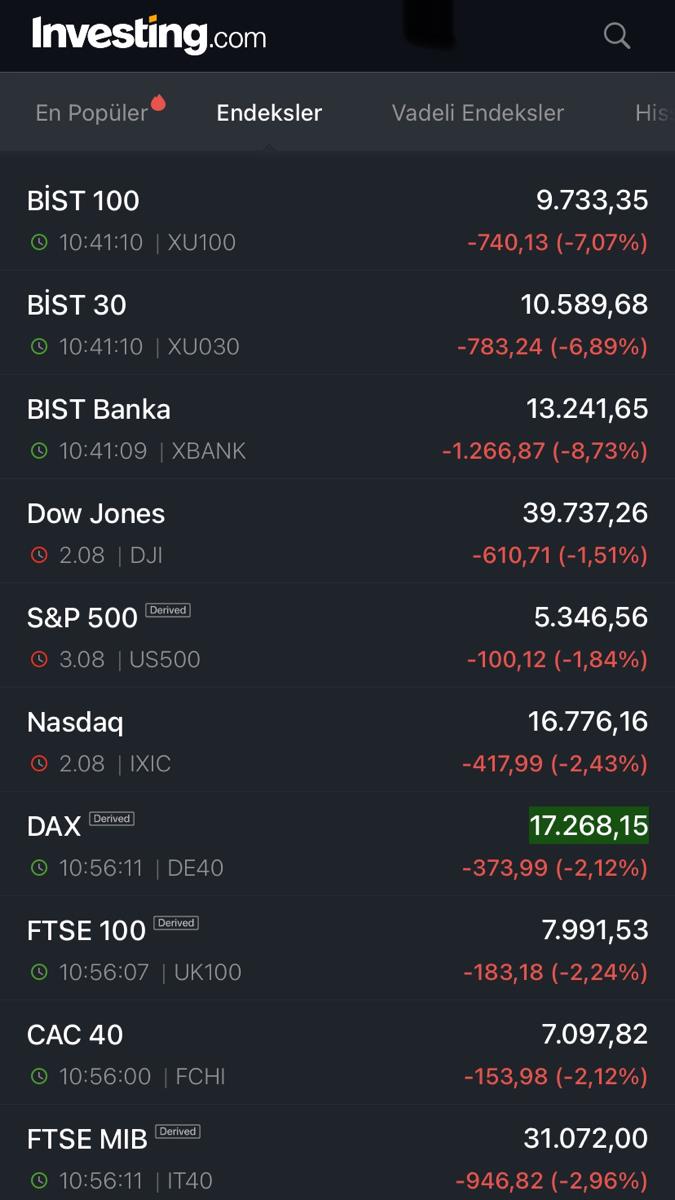Tap the search magnifier icon

[617, 36]
